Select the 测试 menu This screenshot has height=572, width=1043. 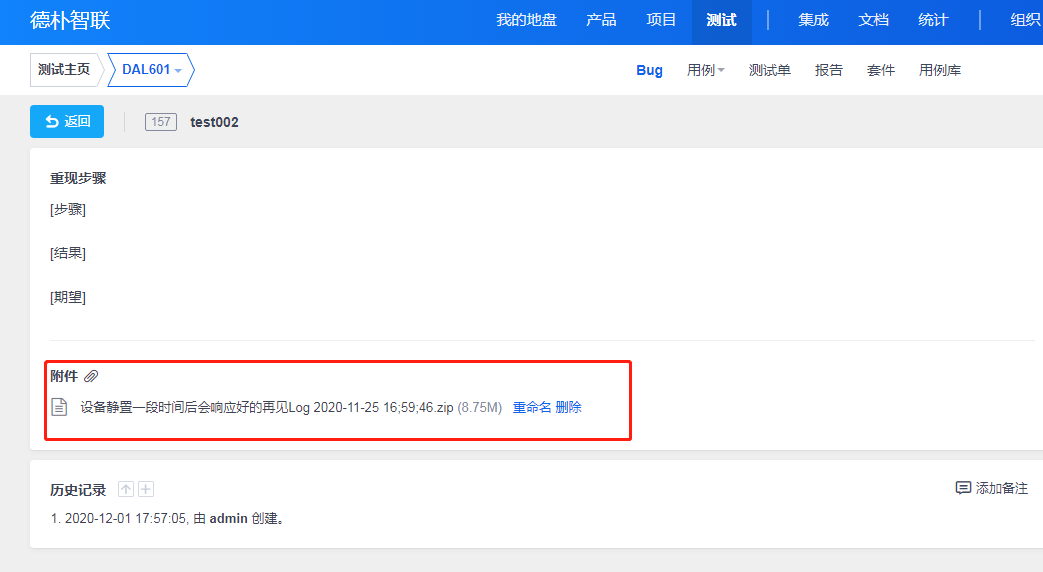tap(722, 20)
